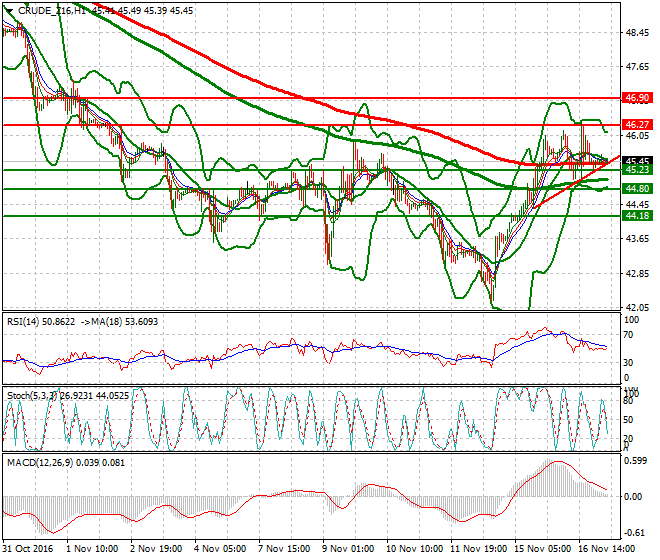Viewport: 660px width, 560px height.
Task: Click the red 46.90 resistance price label
Action: (637, 98)
